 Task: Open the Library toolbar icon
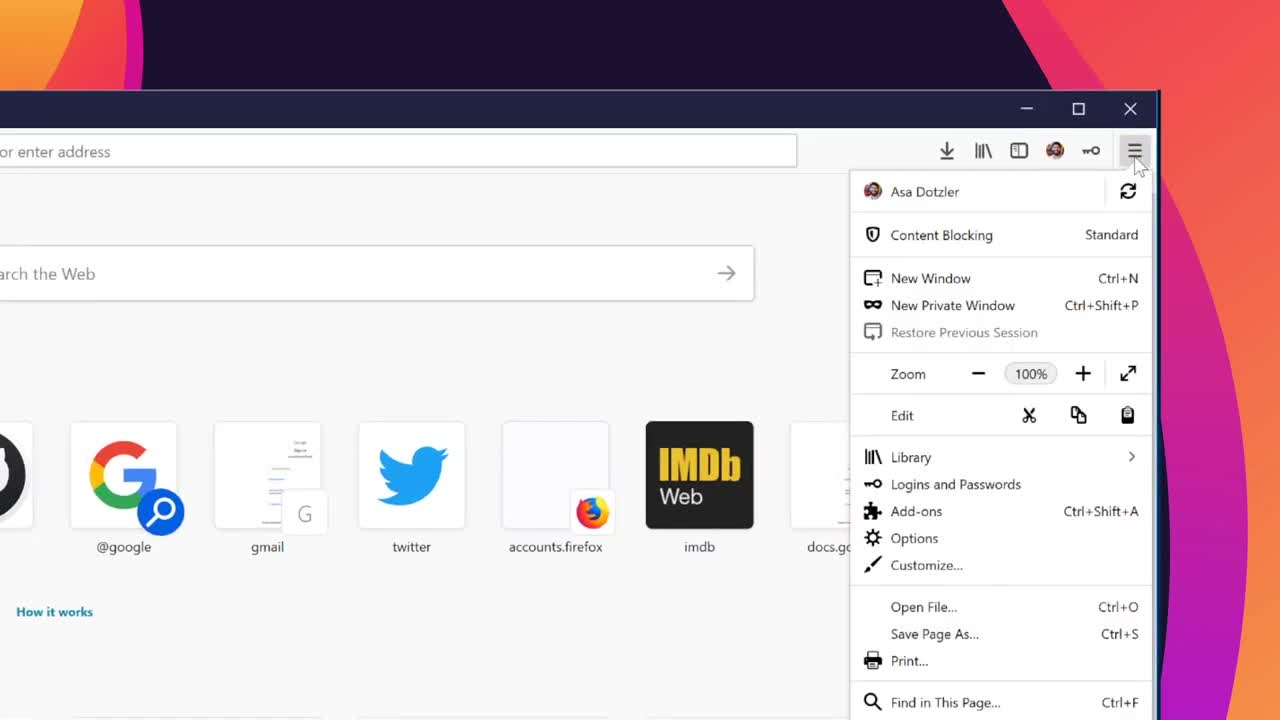tap(983, 151)
